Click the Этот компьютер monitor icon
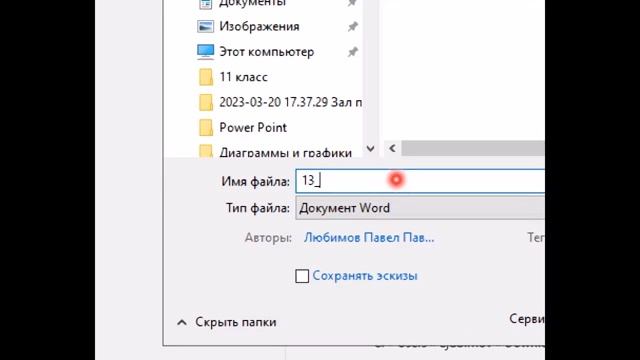 (x=205, y=52)
